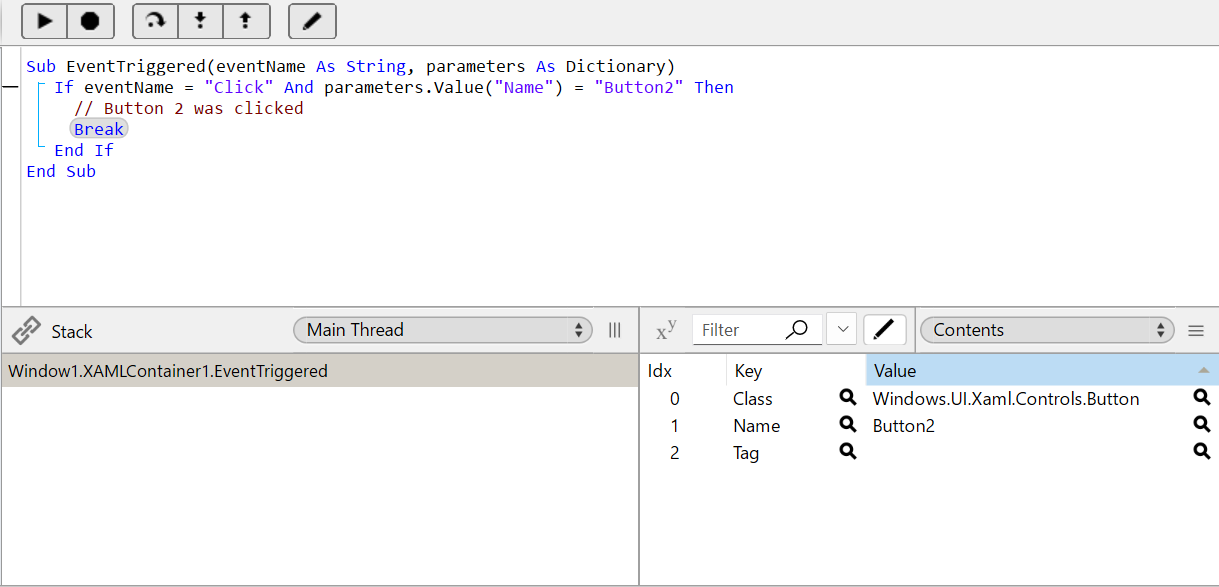Viewport: 1219px width, 587px height.
Task: Click the Stack panel divider toggle icon
Action: 614,330
